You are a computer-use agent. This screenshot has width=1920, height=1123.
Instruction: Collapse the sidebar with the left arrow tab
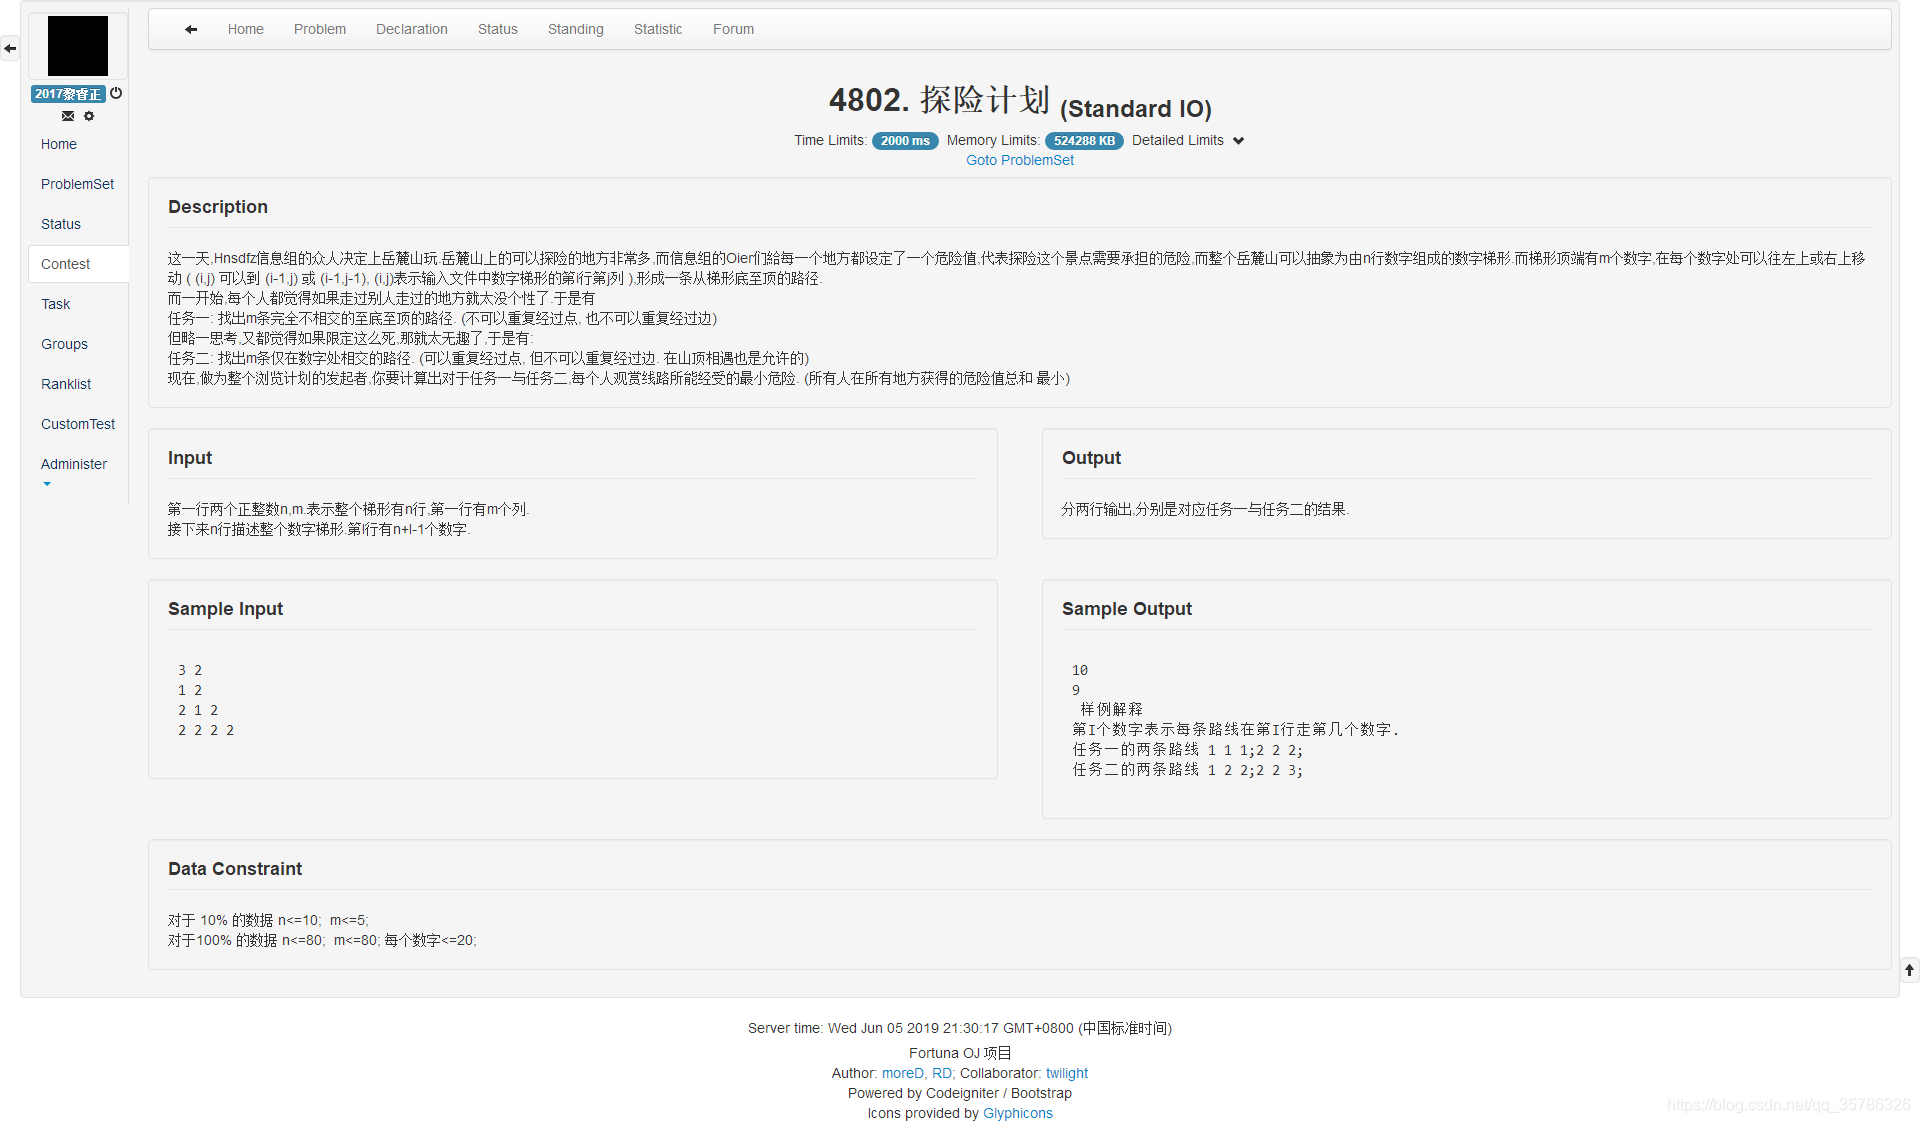(x=10, y=48)
